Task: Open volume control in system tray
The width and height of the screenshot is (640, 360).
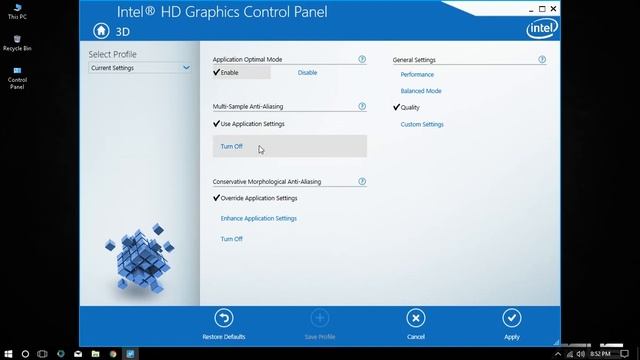Action: coord(581,354)
